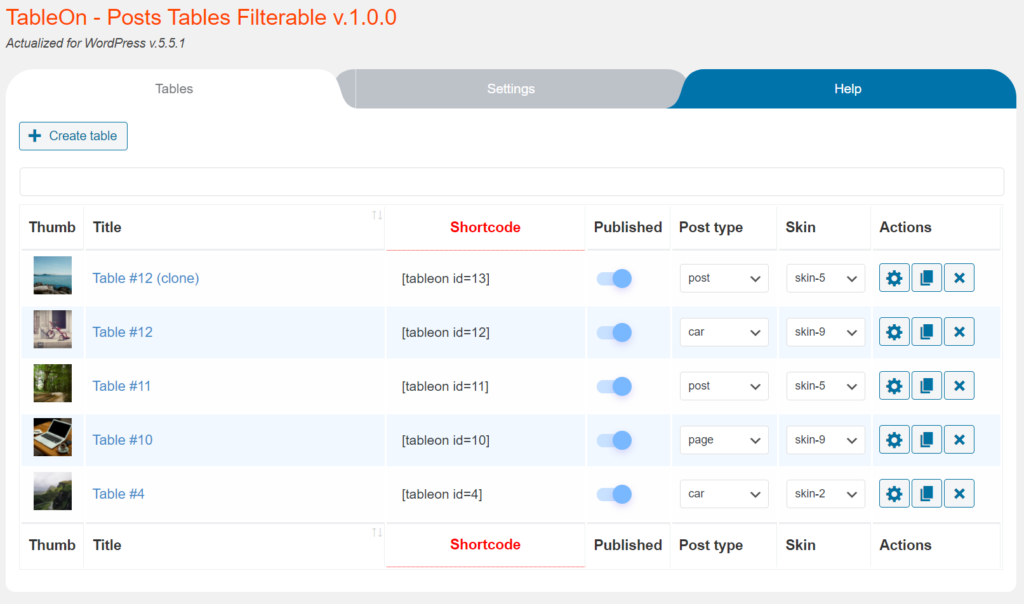The height and width of the screenshot is (604, 1024).
Task: Open skin-9 dropdown for Table #12 row
Action: (825, 332)
